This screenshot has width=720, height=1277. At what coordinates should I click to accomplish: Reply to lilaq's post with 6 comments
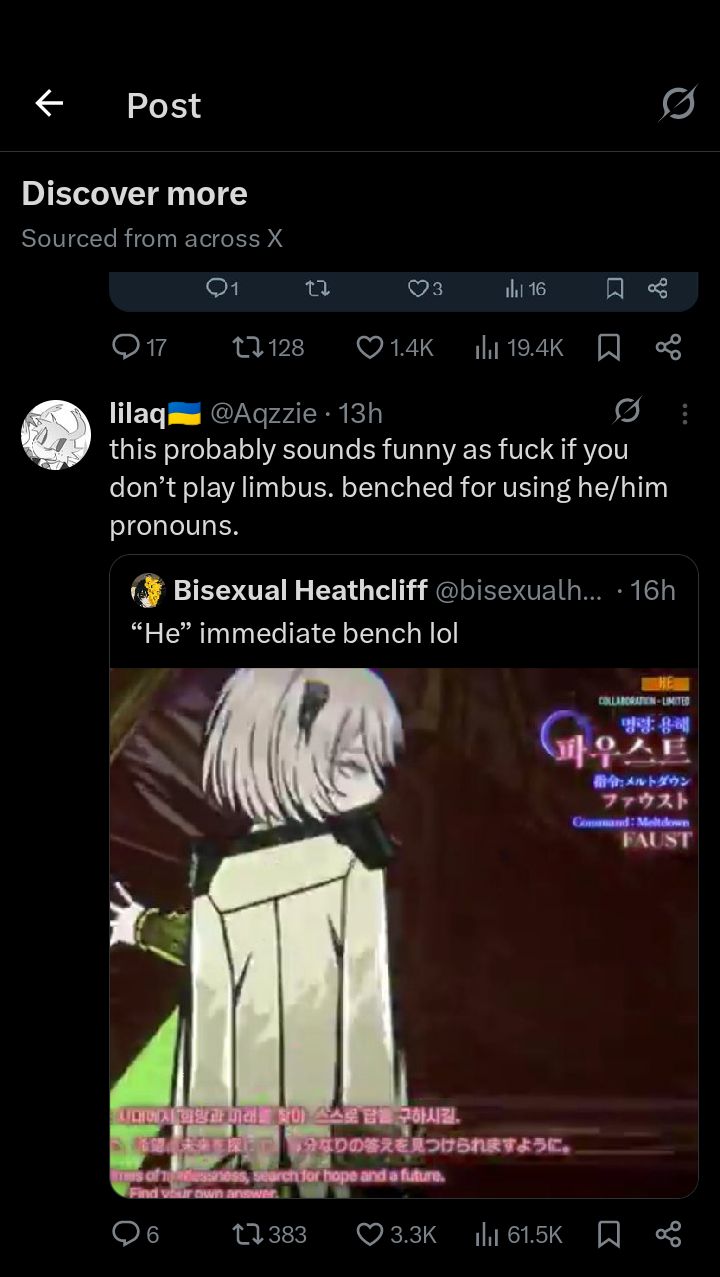tap(135, 1235)
